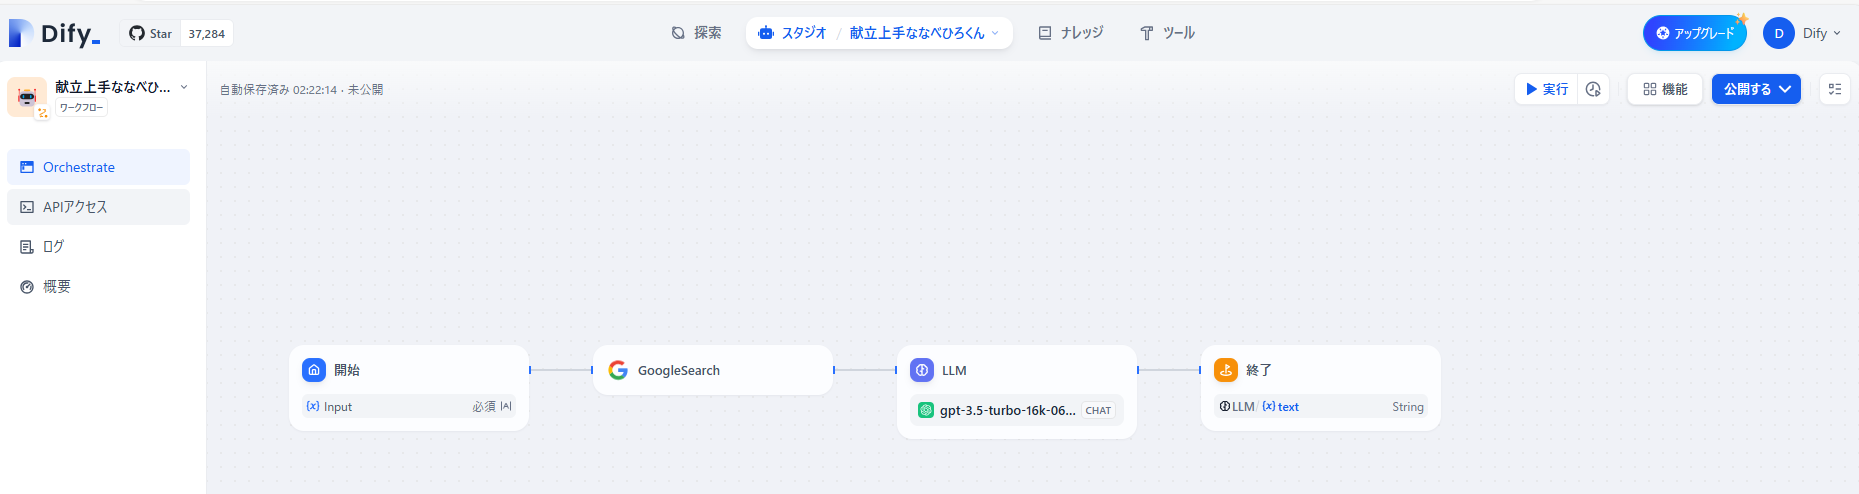This screenshot has width=1859, height=494.
Task: Click the ログ document icon
Action: pyautogui.click(x=27, y=247)
